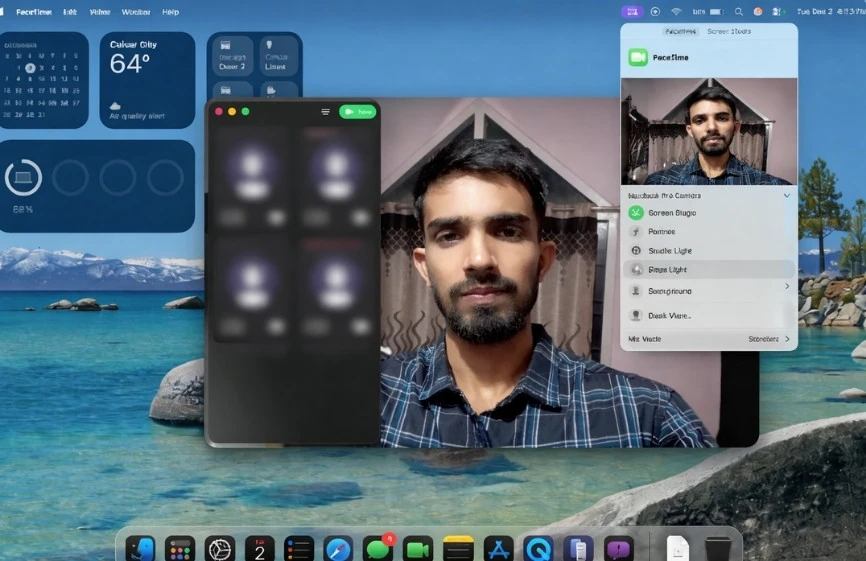Open the mic mode options chevron
The image size is (866, 561).
click(788, 339)
